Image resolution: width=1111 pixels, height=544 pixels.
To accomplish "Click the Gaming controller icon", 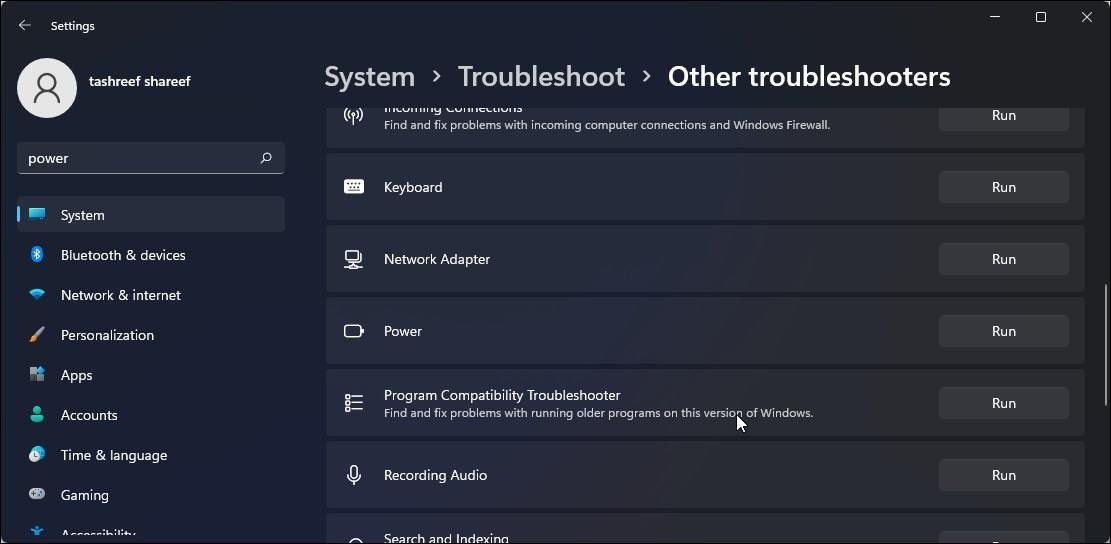I will 37,494.
